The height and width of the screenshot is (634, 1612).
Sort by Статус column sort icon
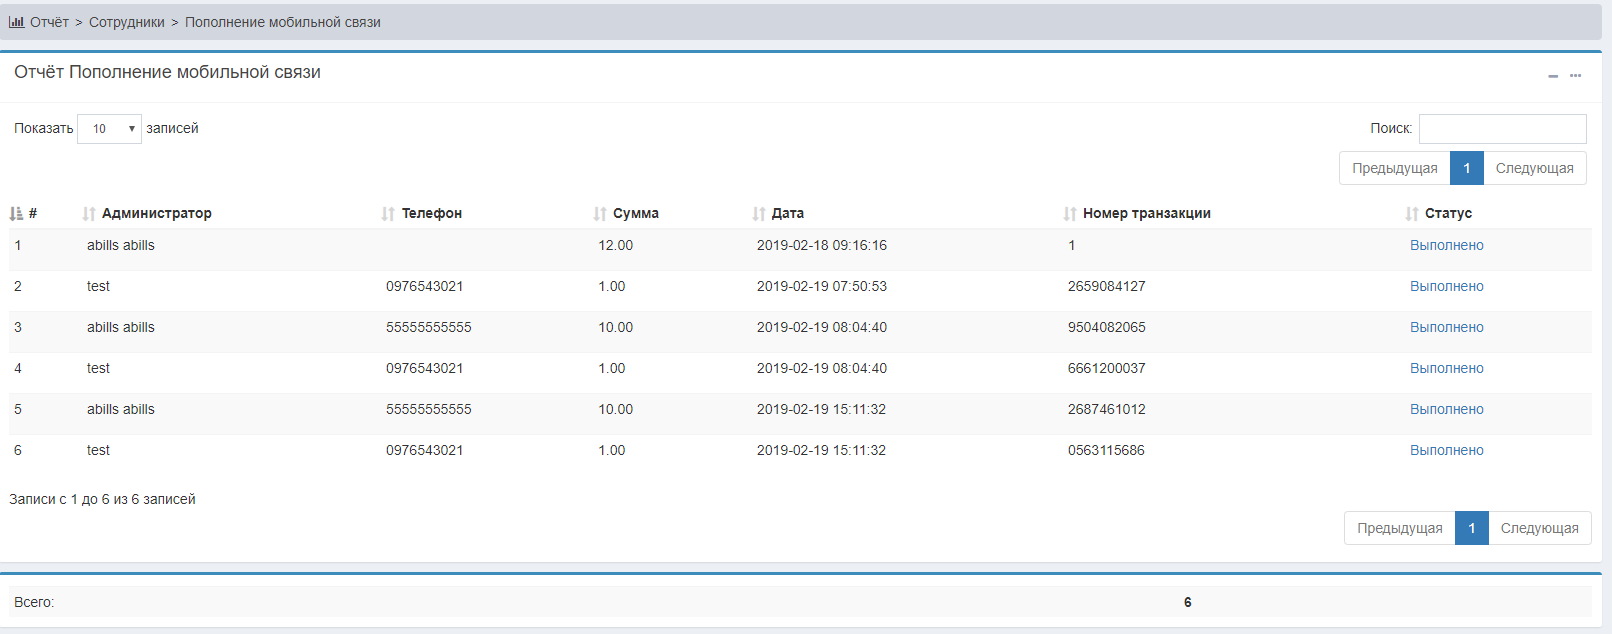1412,214
